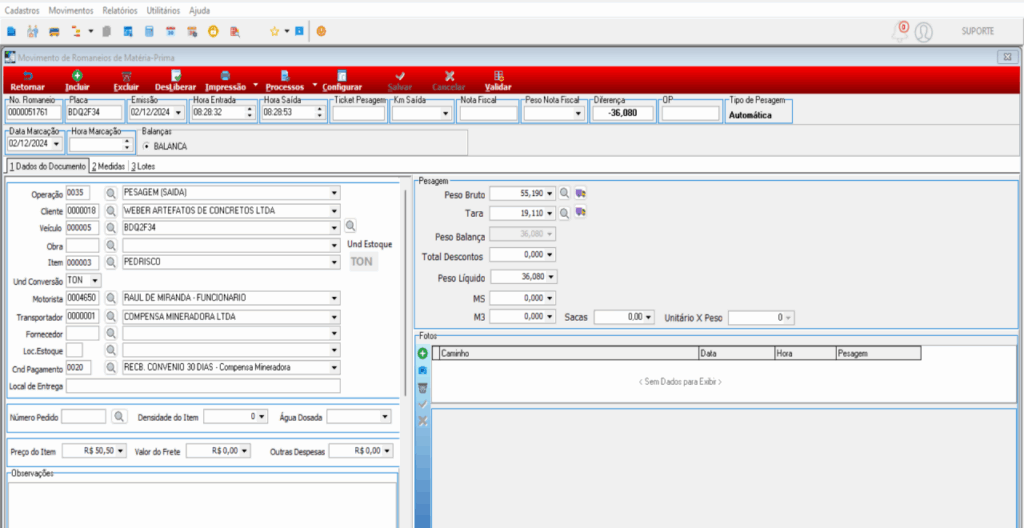This screenshot has width=1024, height=528.
Task: Select the BALANCA radio button
Action: 148,145
